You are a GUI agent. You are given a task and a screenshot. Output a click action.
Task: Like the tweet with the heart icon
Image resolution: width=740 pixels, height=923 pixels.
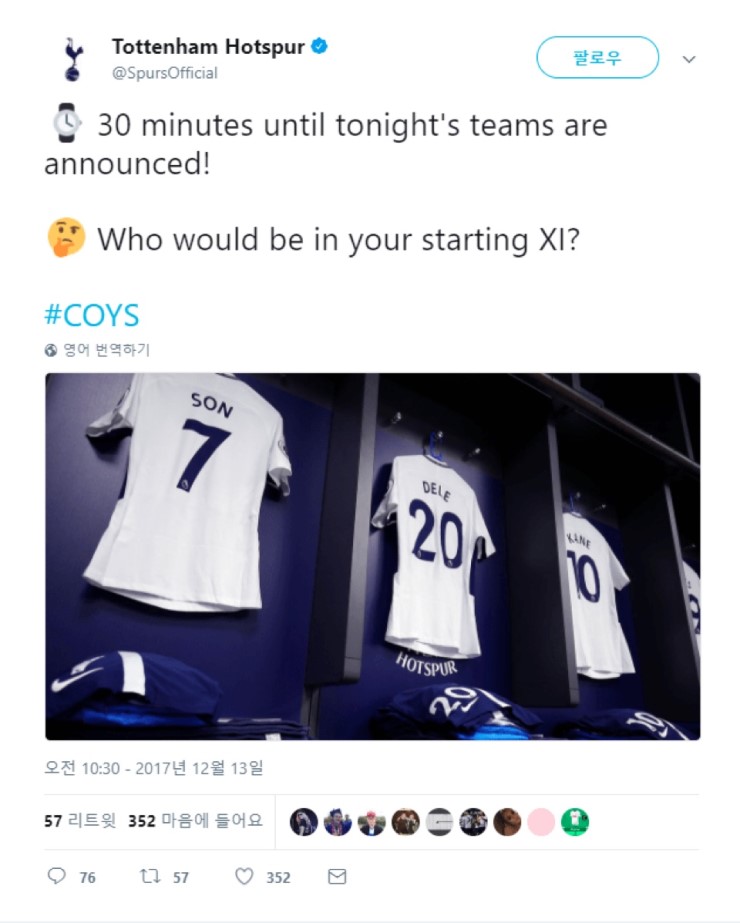coord(244,876)
